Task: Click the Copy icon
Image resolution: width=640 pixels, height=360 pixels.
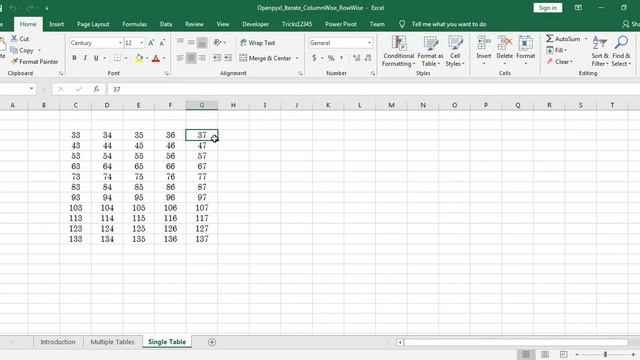Action: coord(14,50)
